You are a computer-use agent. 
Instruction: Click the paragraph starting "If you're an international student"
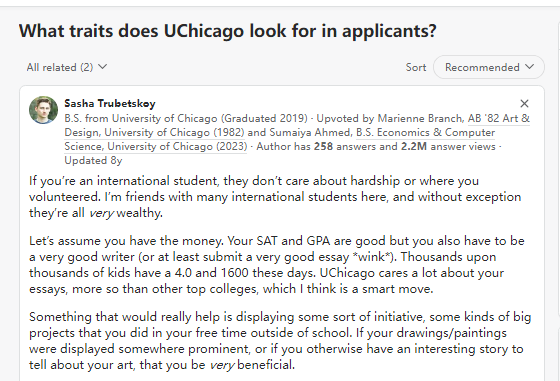[275, 197]
